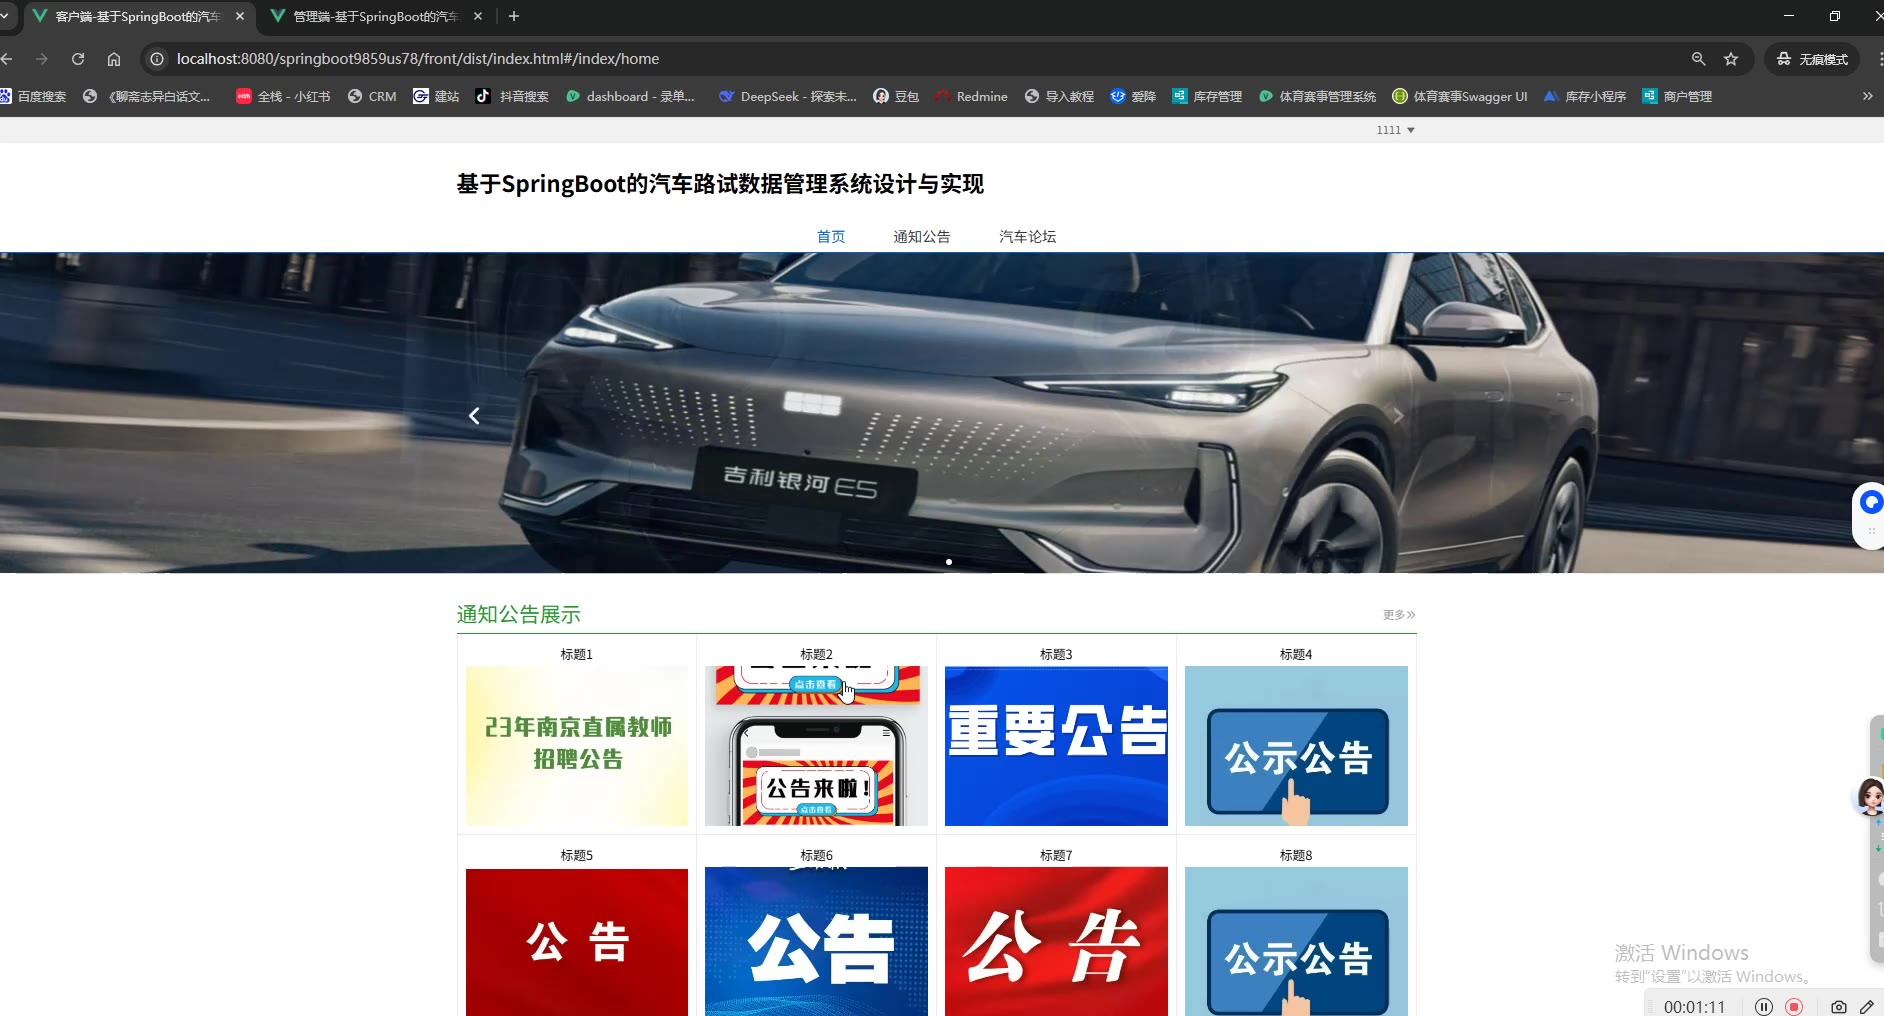Show previous carousel slide arrow
Viewport: 1884px width, 1016px height.
(474, 416)
